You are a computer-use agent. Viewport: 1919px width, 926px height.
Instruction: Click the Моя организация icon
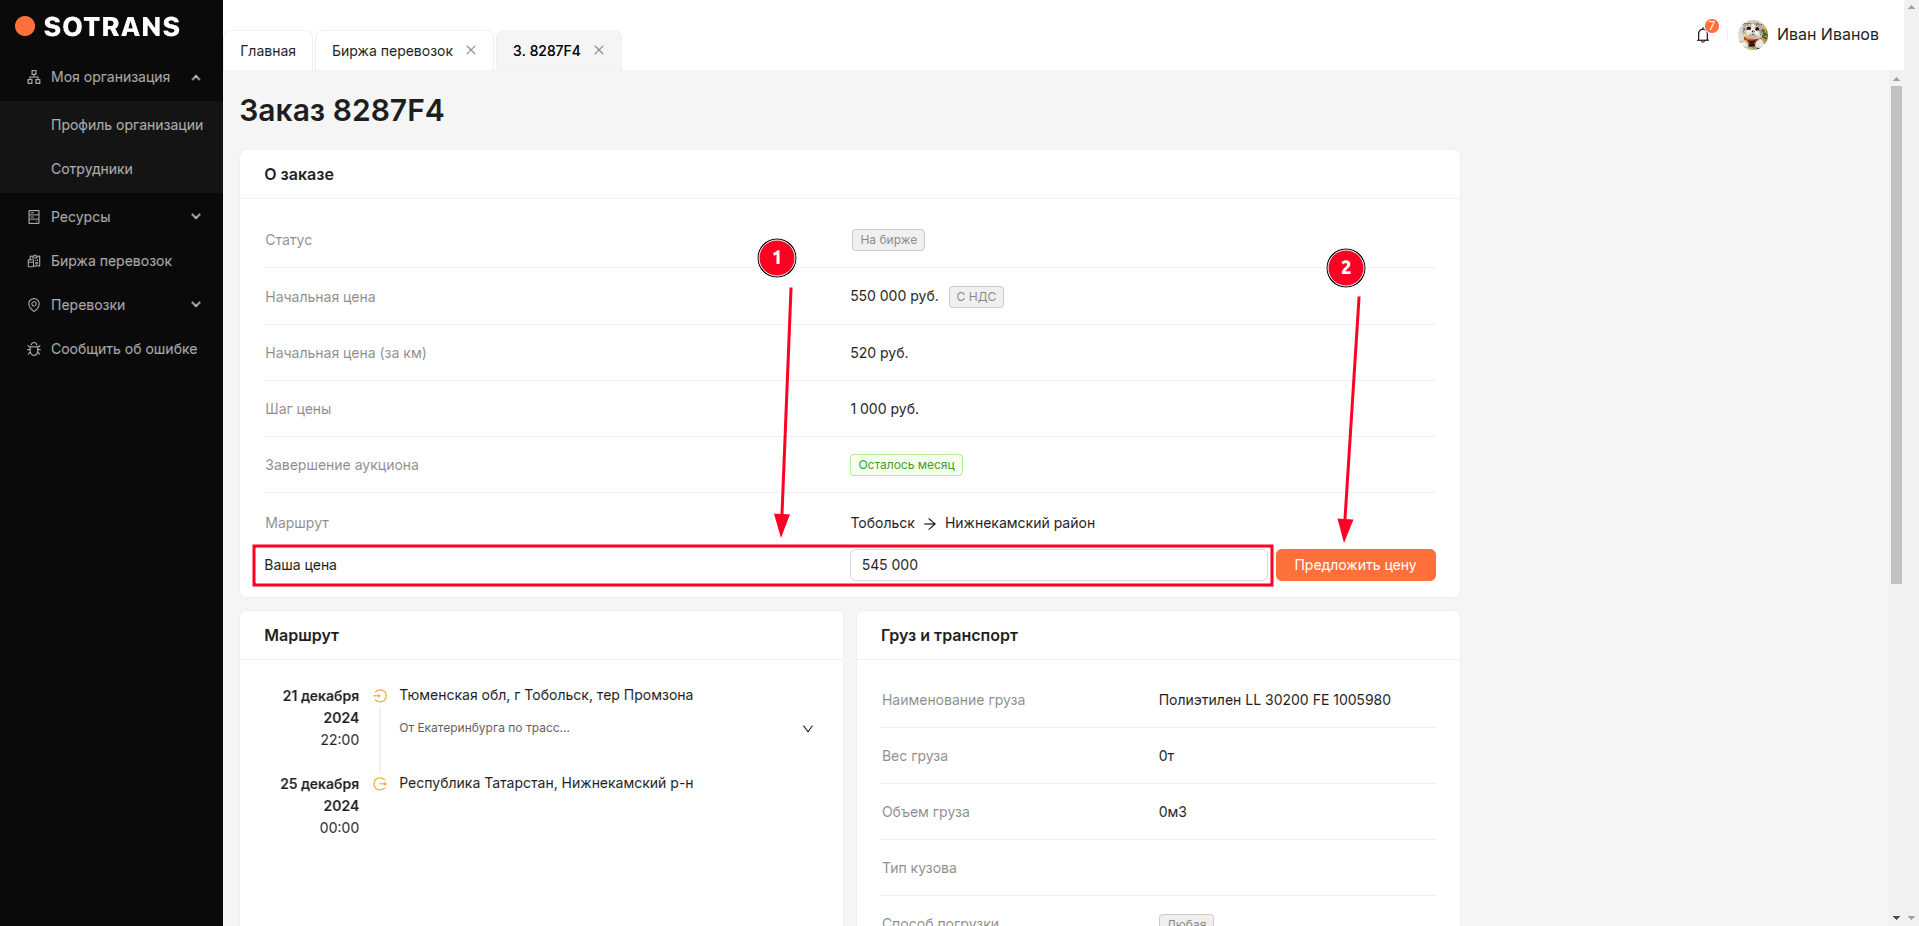pyautogui.click(x=34, y=77)
